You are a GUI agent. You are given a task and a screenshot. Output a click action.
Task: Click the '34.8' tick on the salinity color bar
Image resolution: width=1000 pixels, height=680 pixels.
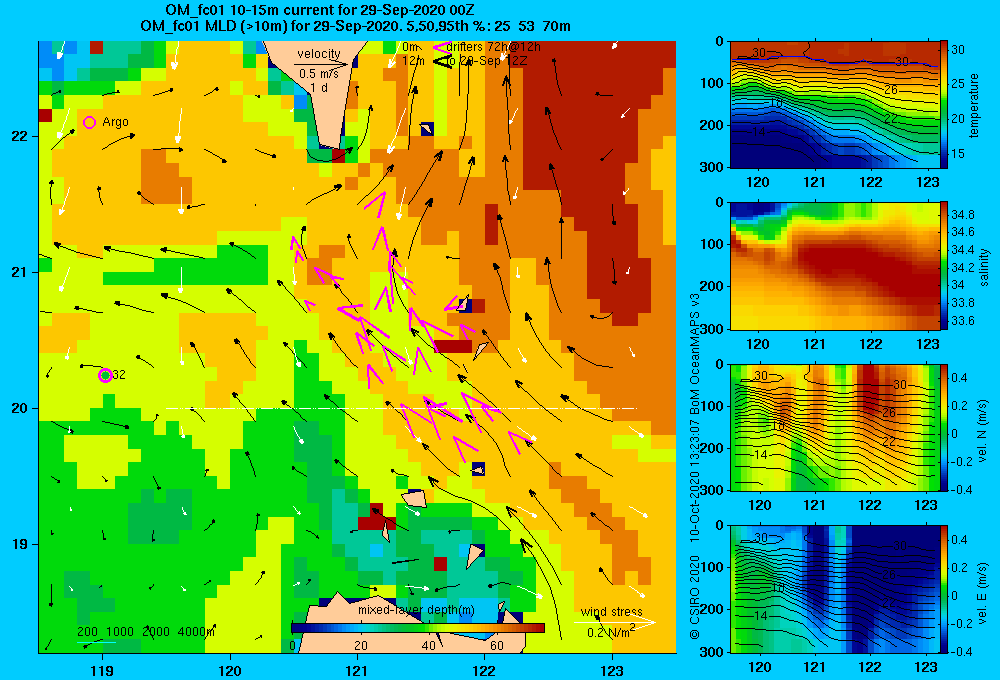tap(963, 214)
